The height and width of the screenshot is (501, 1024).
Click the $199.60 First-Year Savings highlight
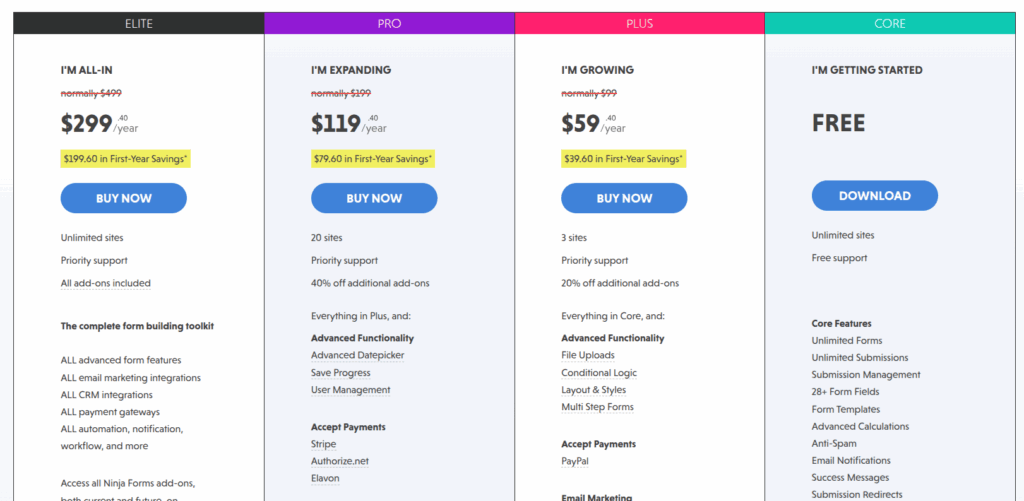[125, 158]
